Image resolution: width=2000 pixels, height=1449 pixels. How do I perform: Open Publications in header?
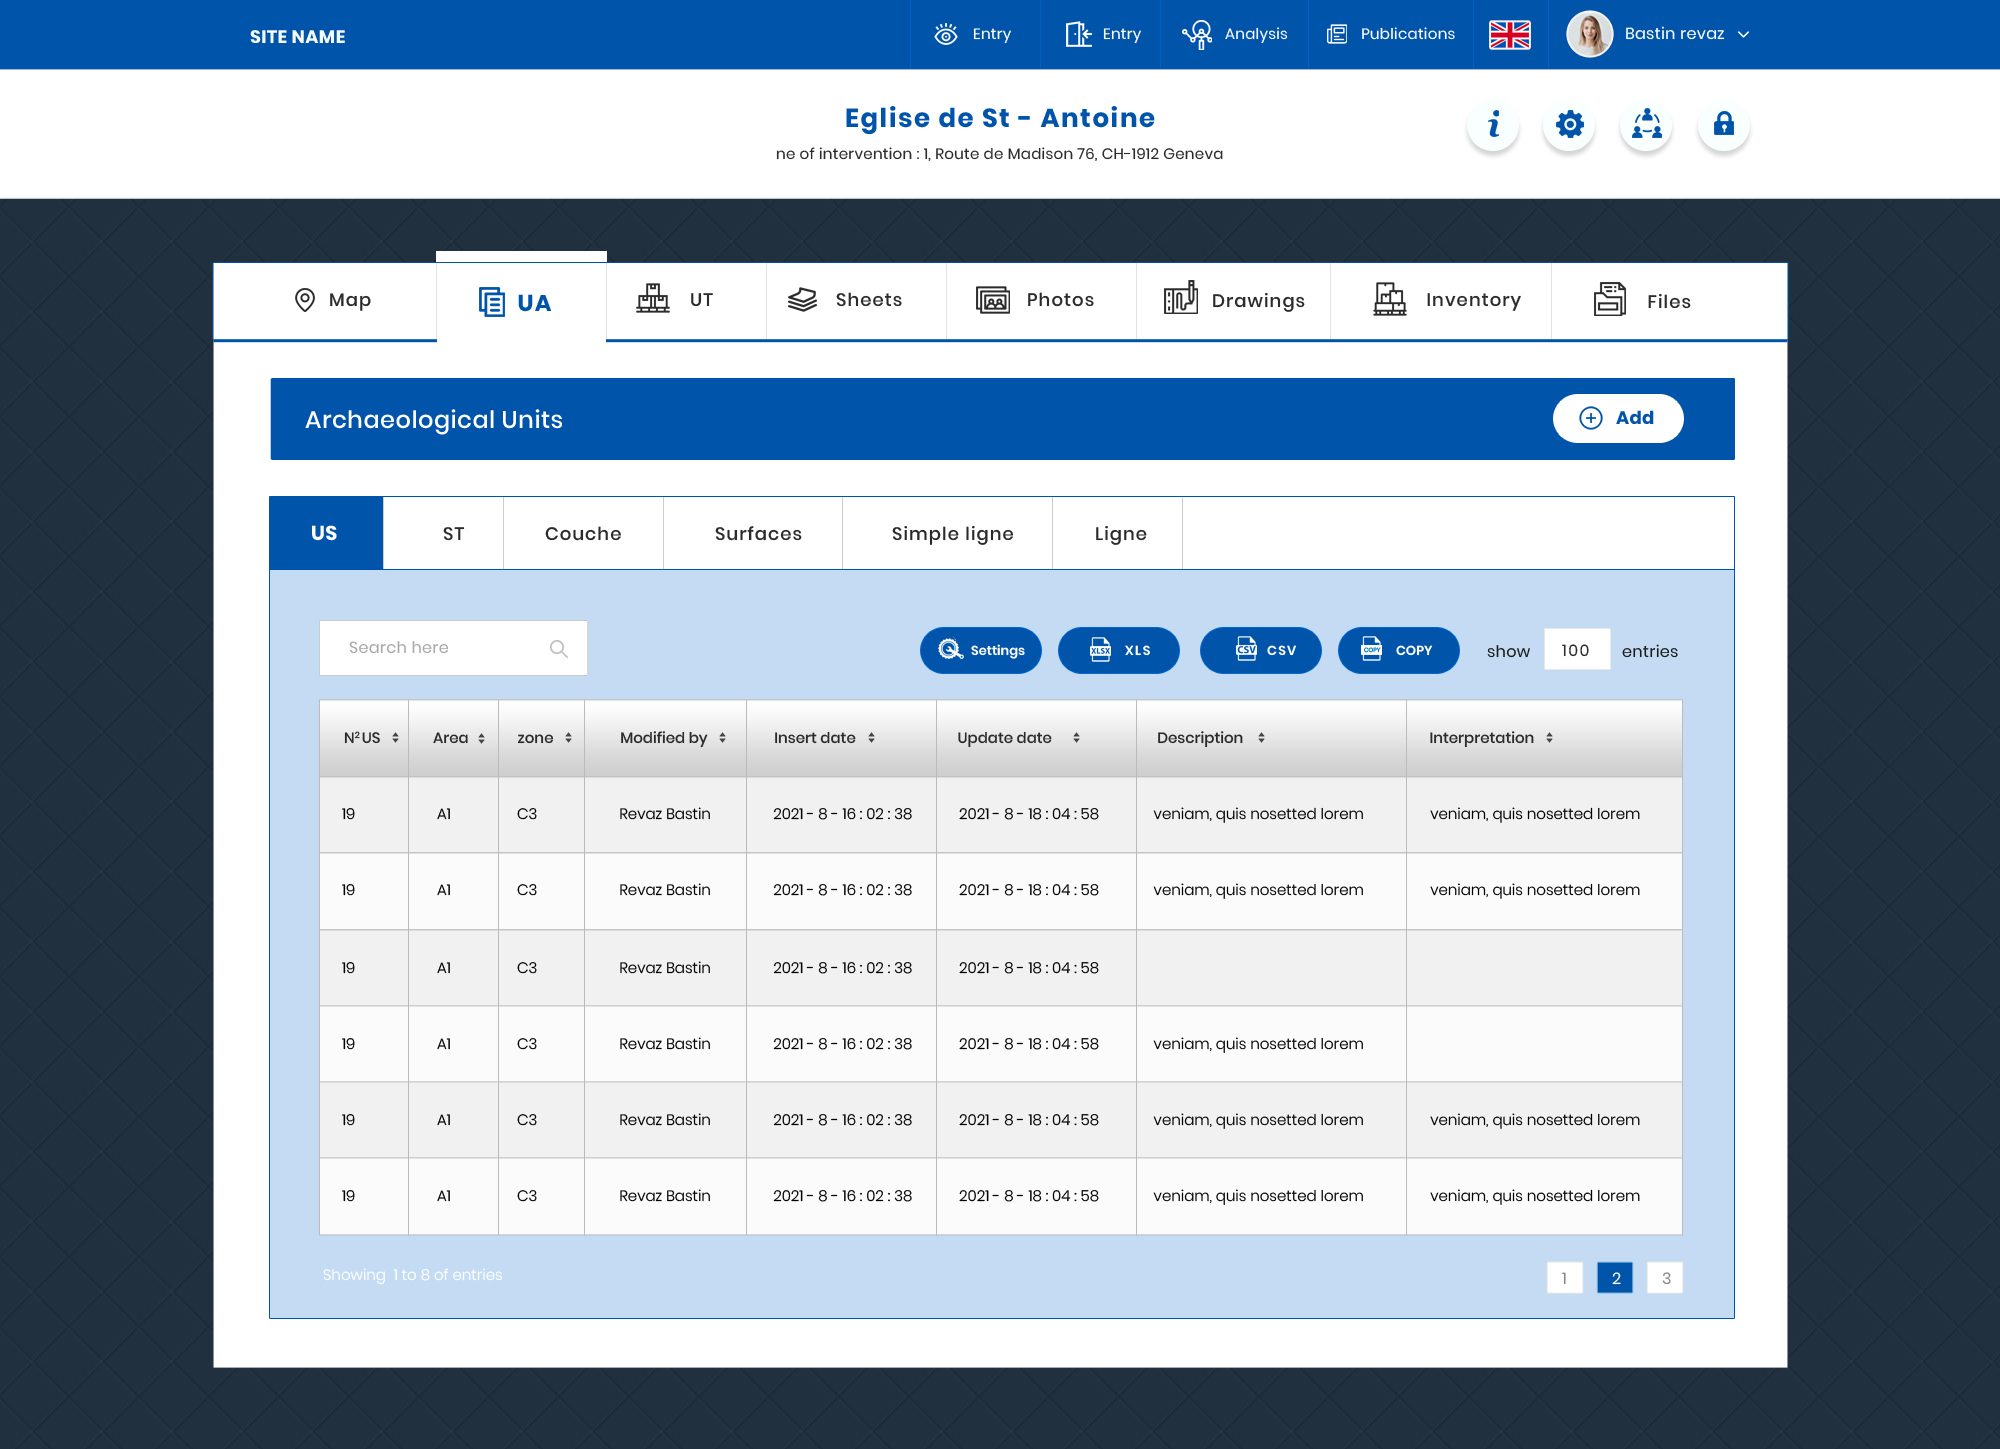(1391, 34)
